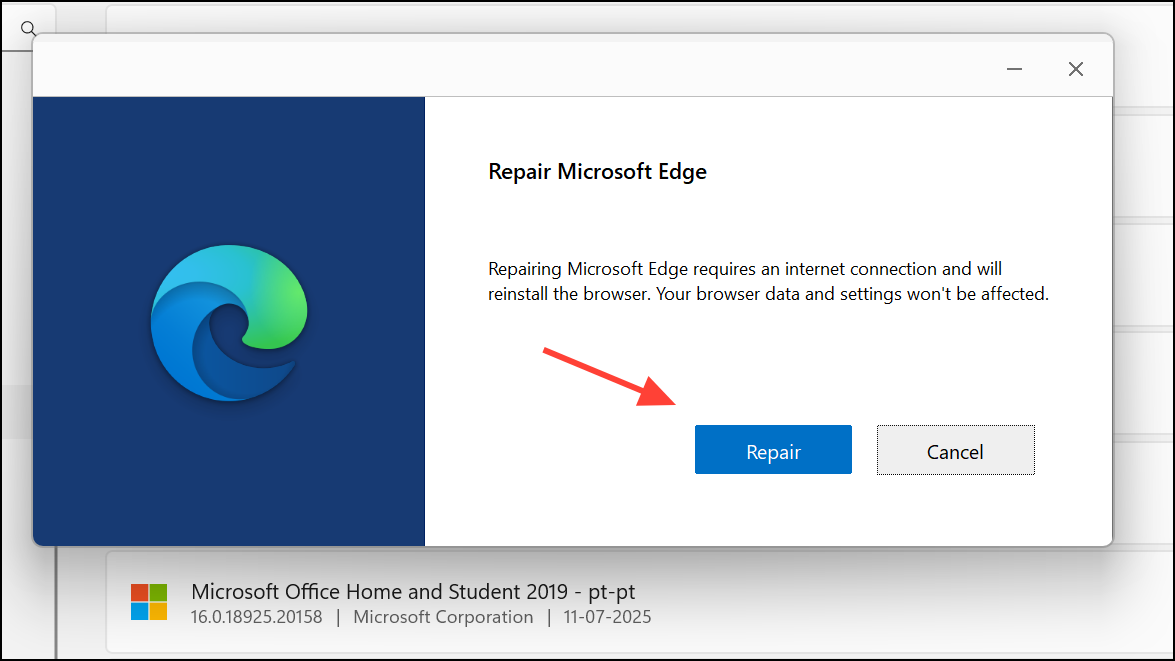
Task: Click the line mentioning internet connection
Action: 745,269
